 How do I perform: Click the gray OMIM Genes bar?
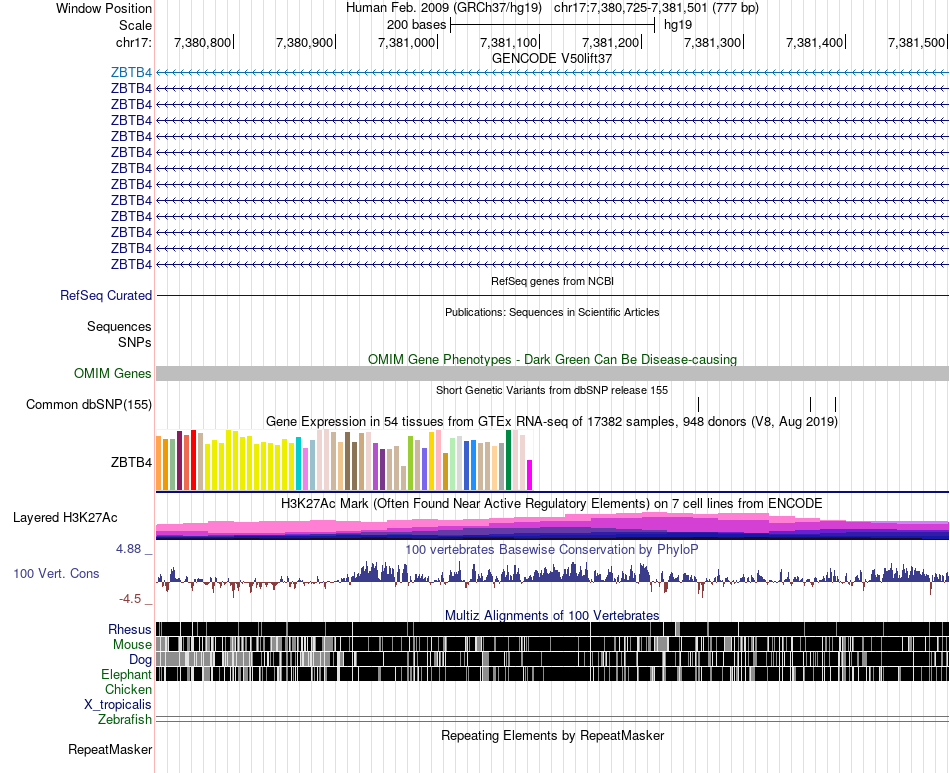tap(553, 373)
